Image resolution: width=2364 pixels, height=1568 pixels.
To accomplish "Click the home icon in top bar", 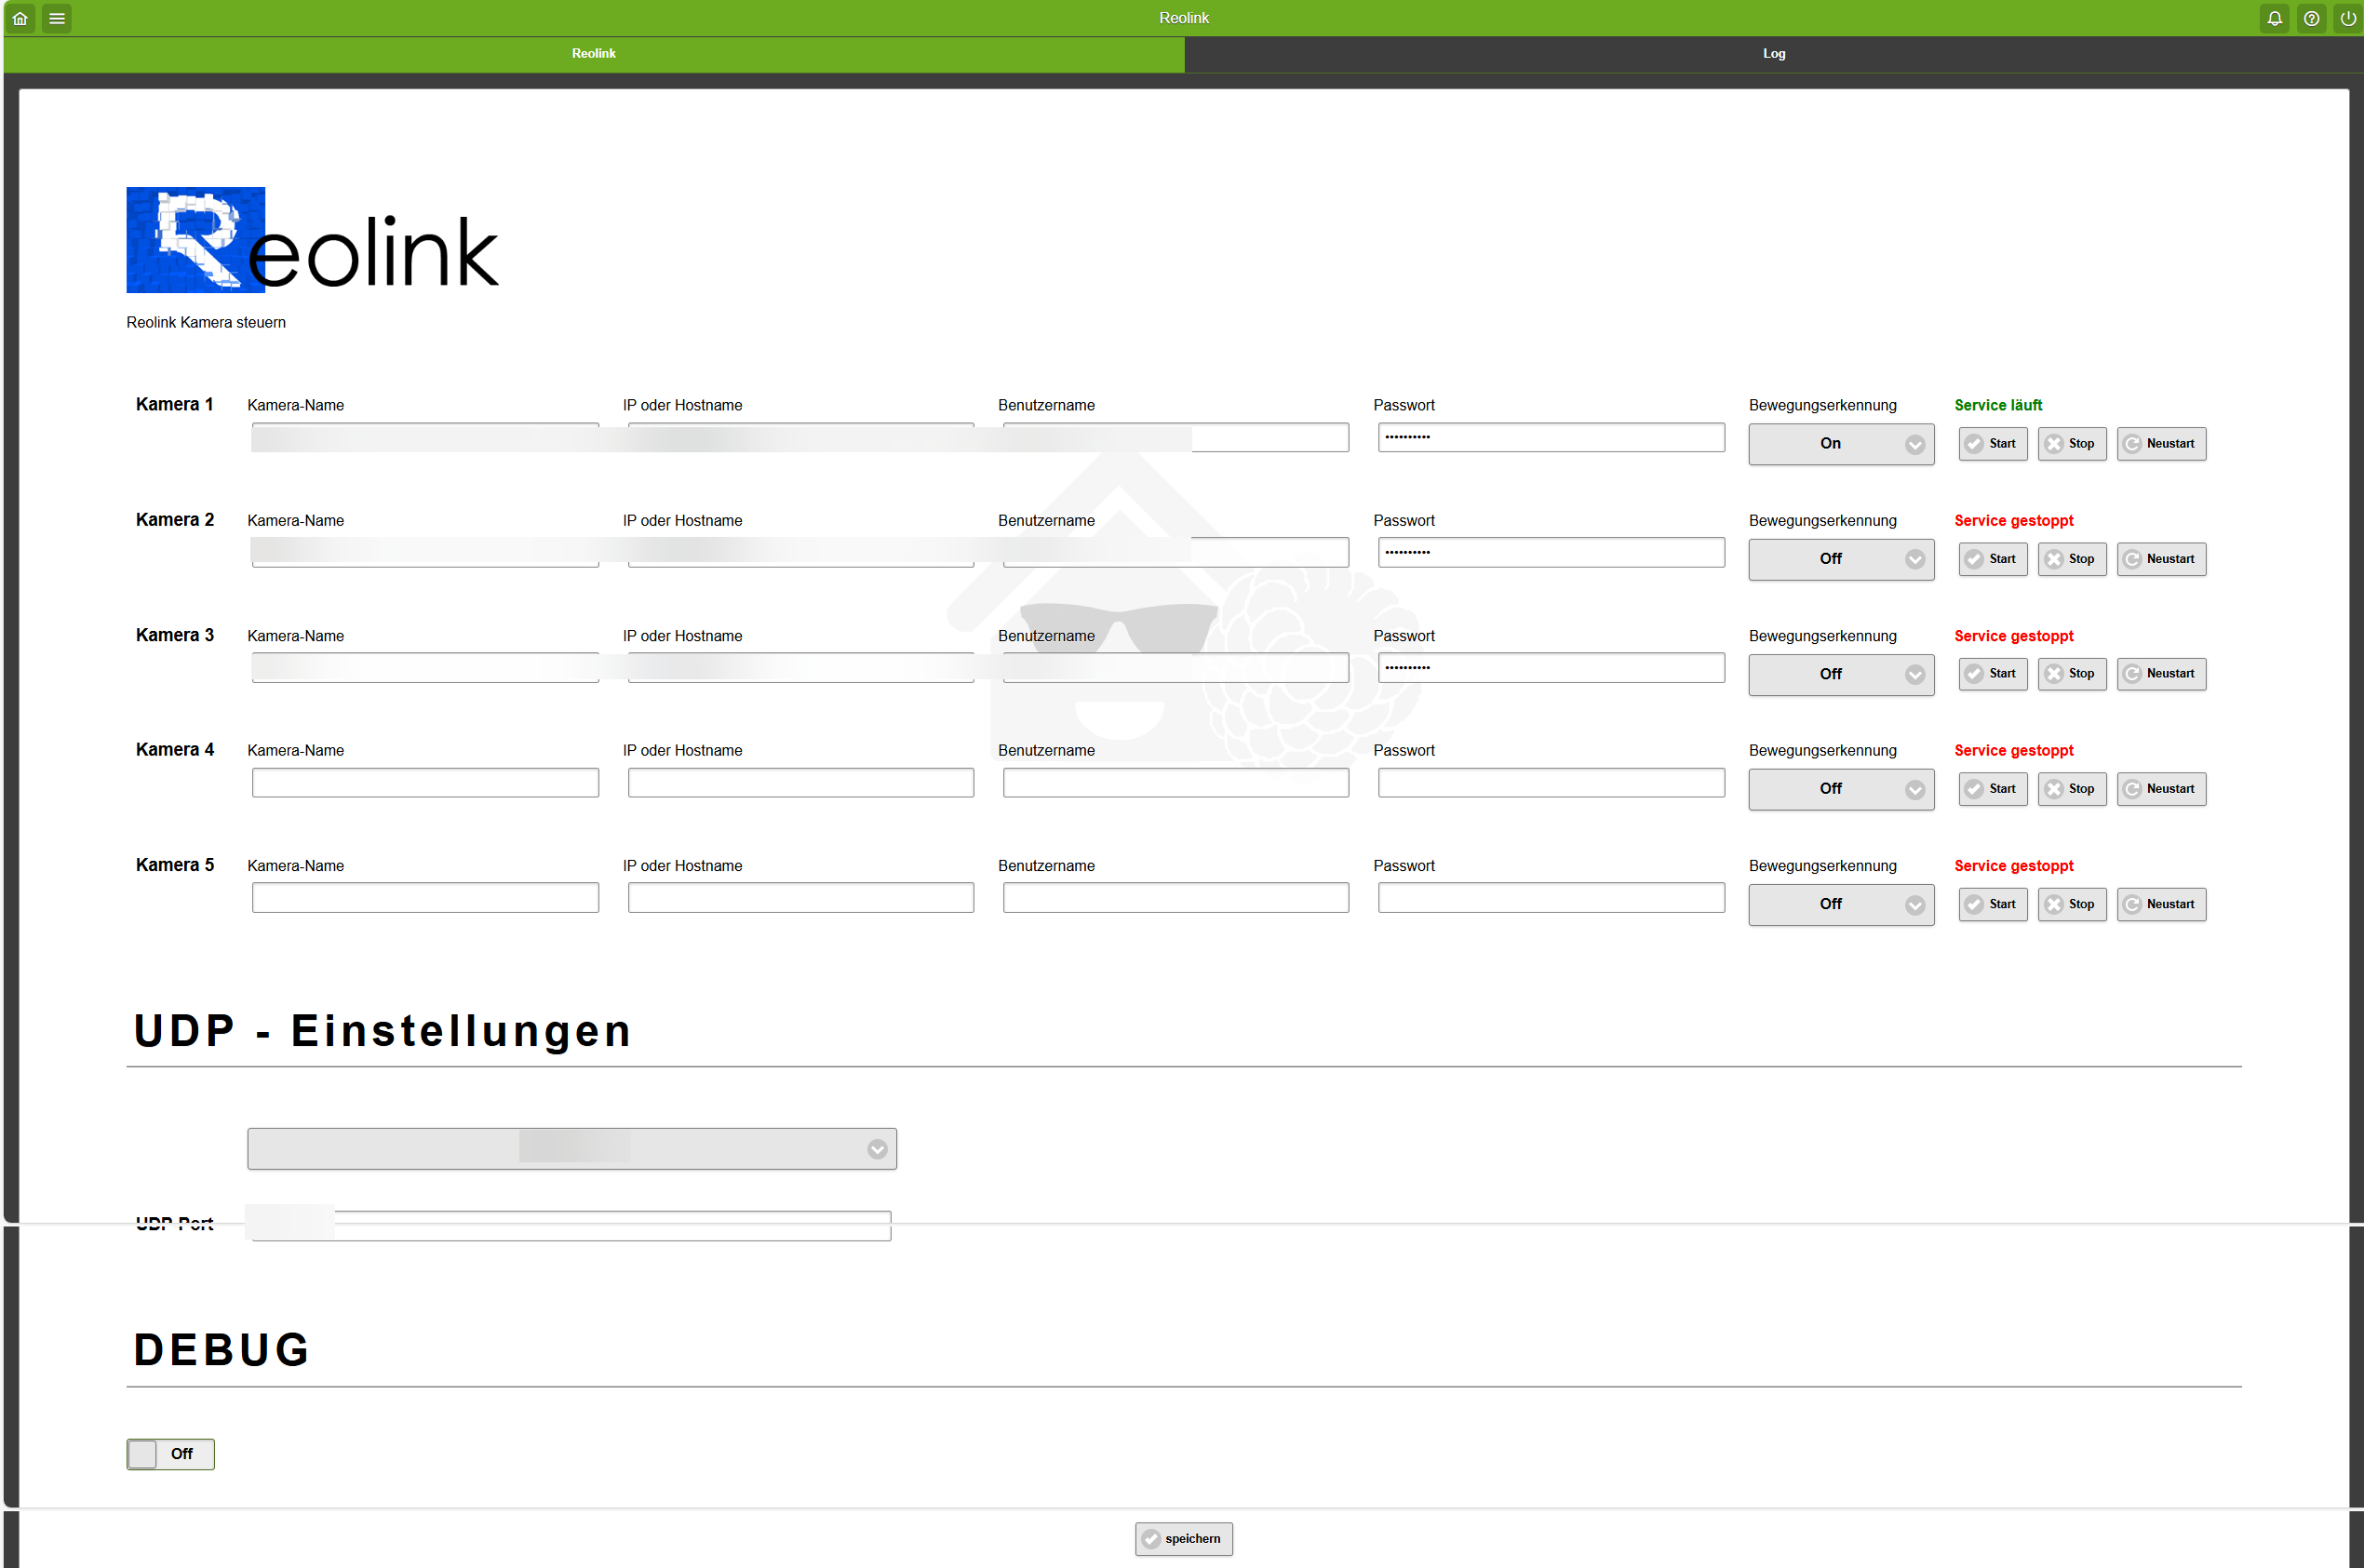I will (20, 18).
